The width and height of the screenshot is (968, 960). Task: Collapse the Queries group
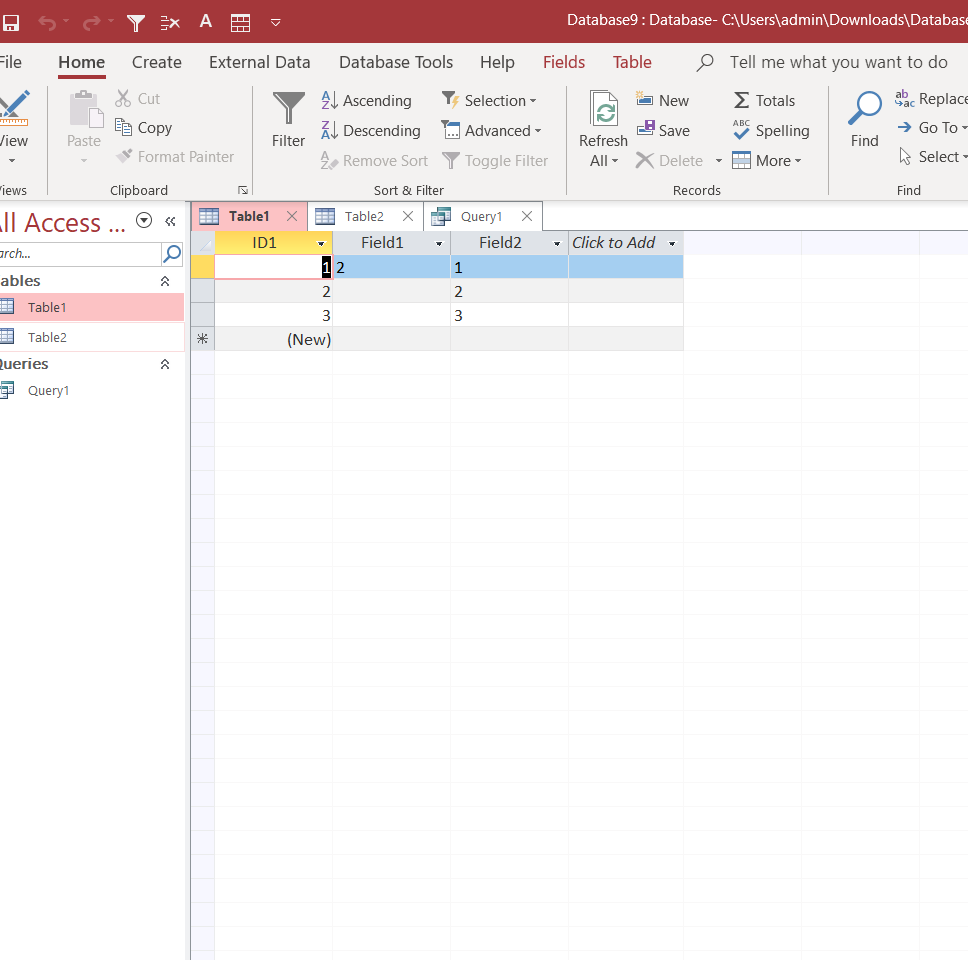point(165,364)
